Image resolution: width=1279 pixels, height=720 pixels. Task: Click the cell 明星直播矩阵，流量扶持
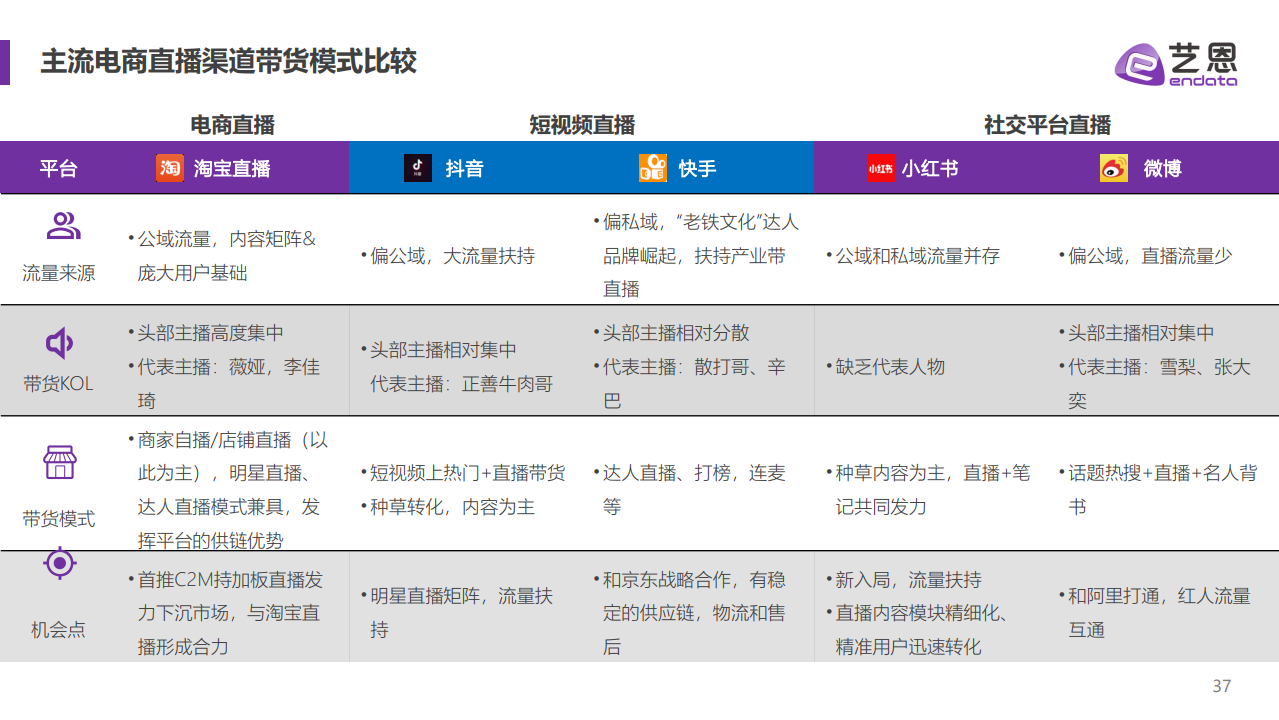click(456, 613)
